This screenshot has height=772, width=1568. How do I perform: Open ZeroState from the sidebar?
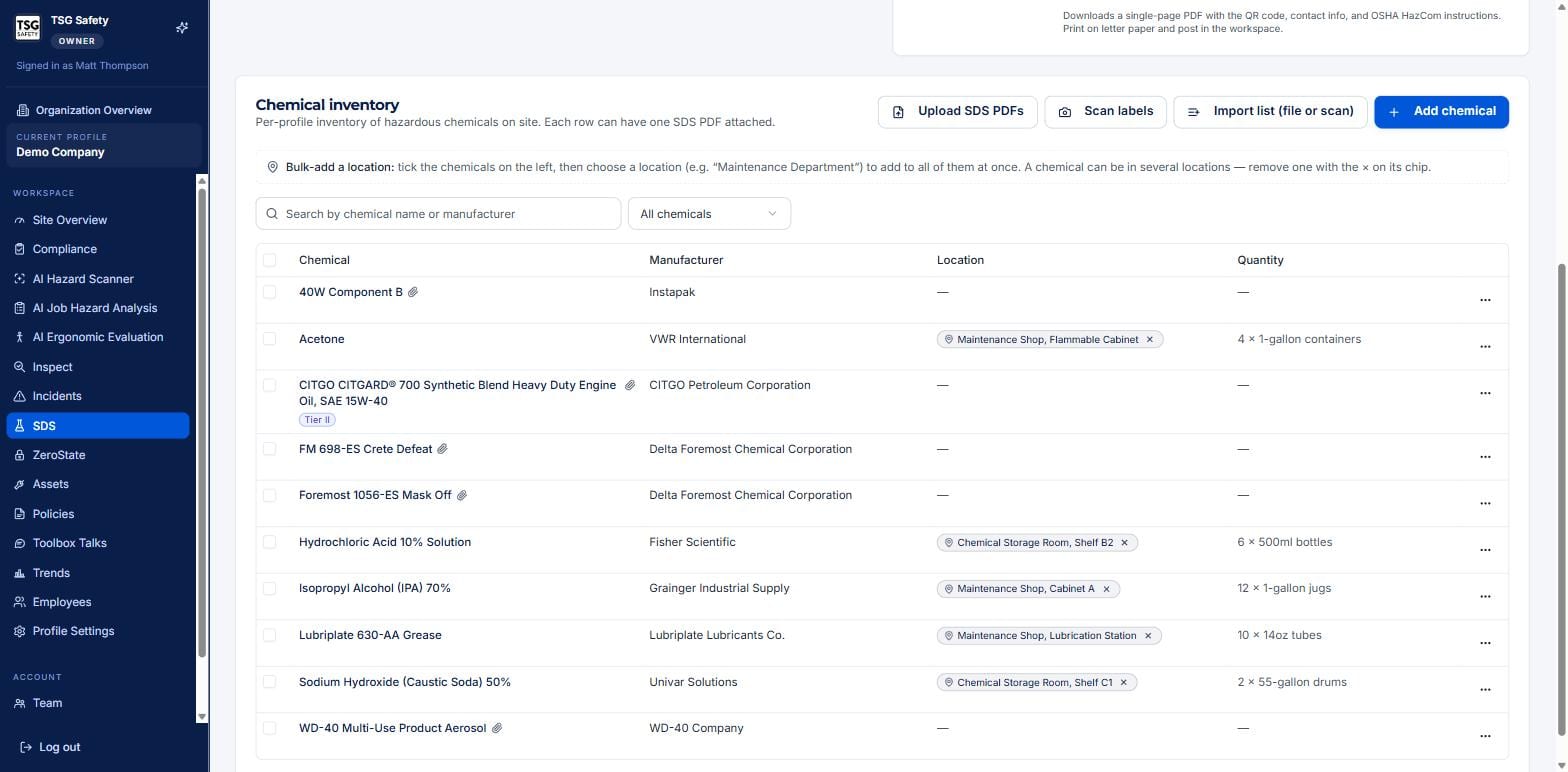pos(98,455)
